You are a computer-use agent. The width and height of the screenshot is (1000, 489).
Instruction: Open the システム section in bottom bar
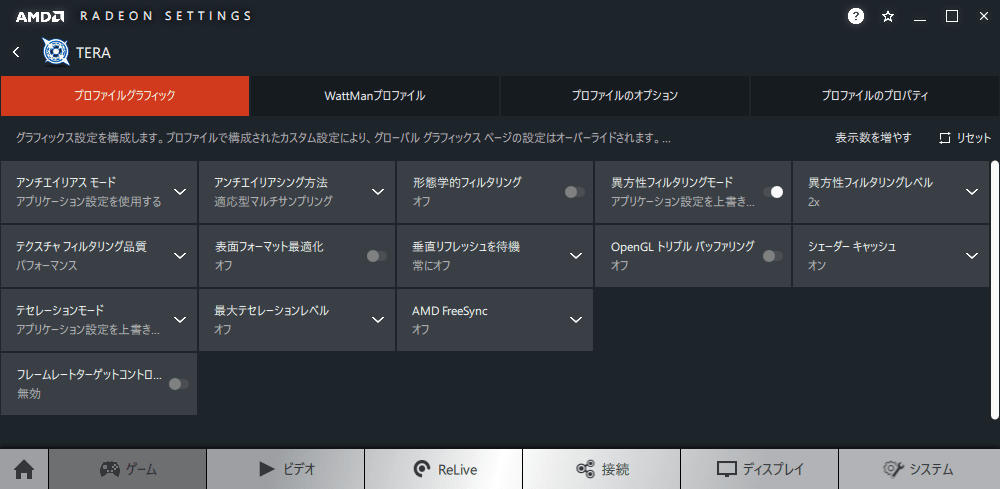tap(919, 469)
